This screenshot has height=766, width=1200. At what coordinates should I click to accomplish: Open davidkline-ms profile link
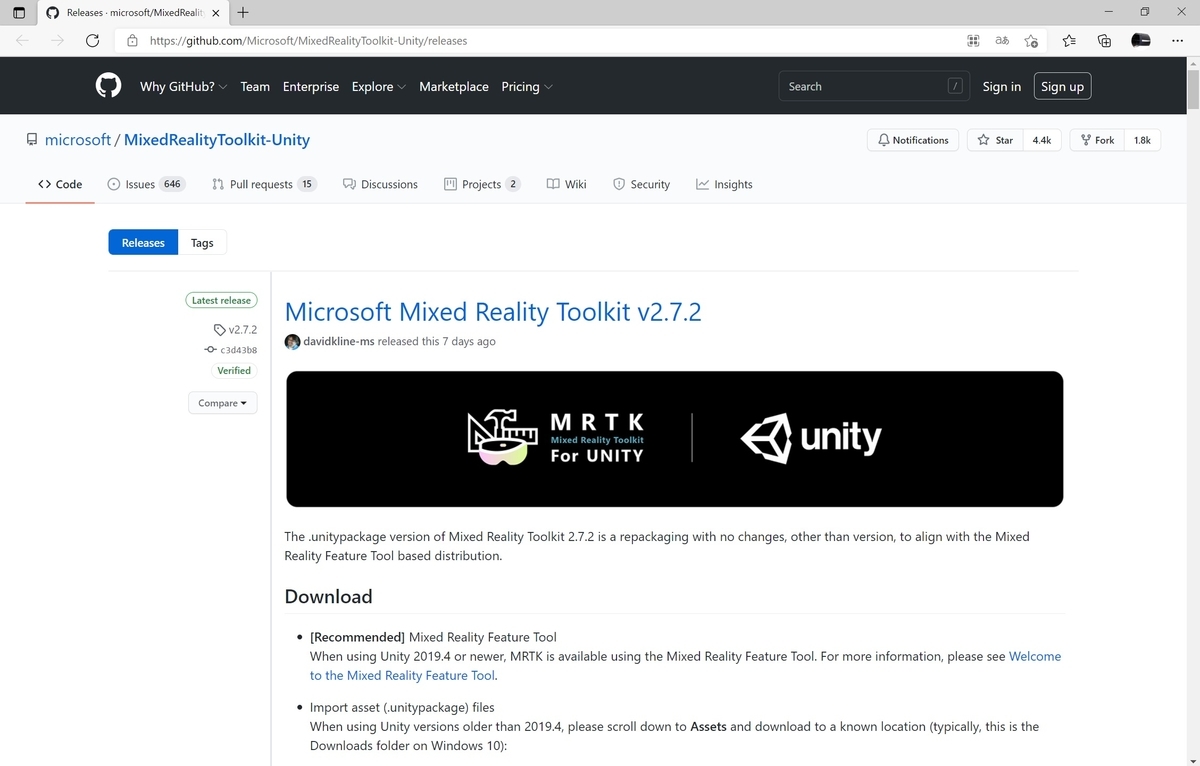click(339, 341)
